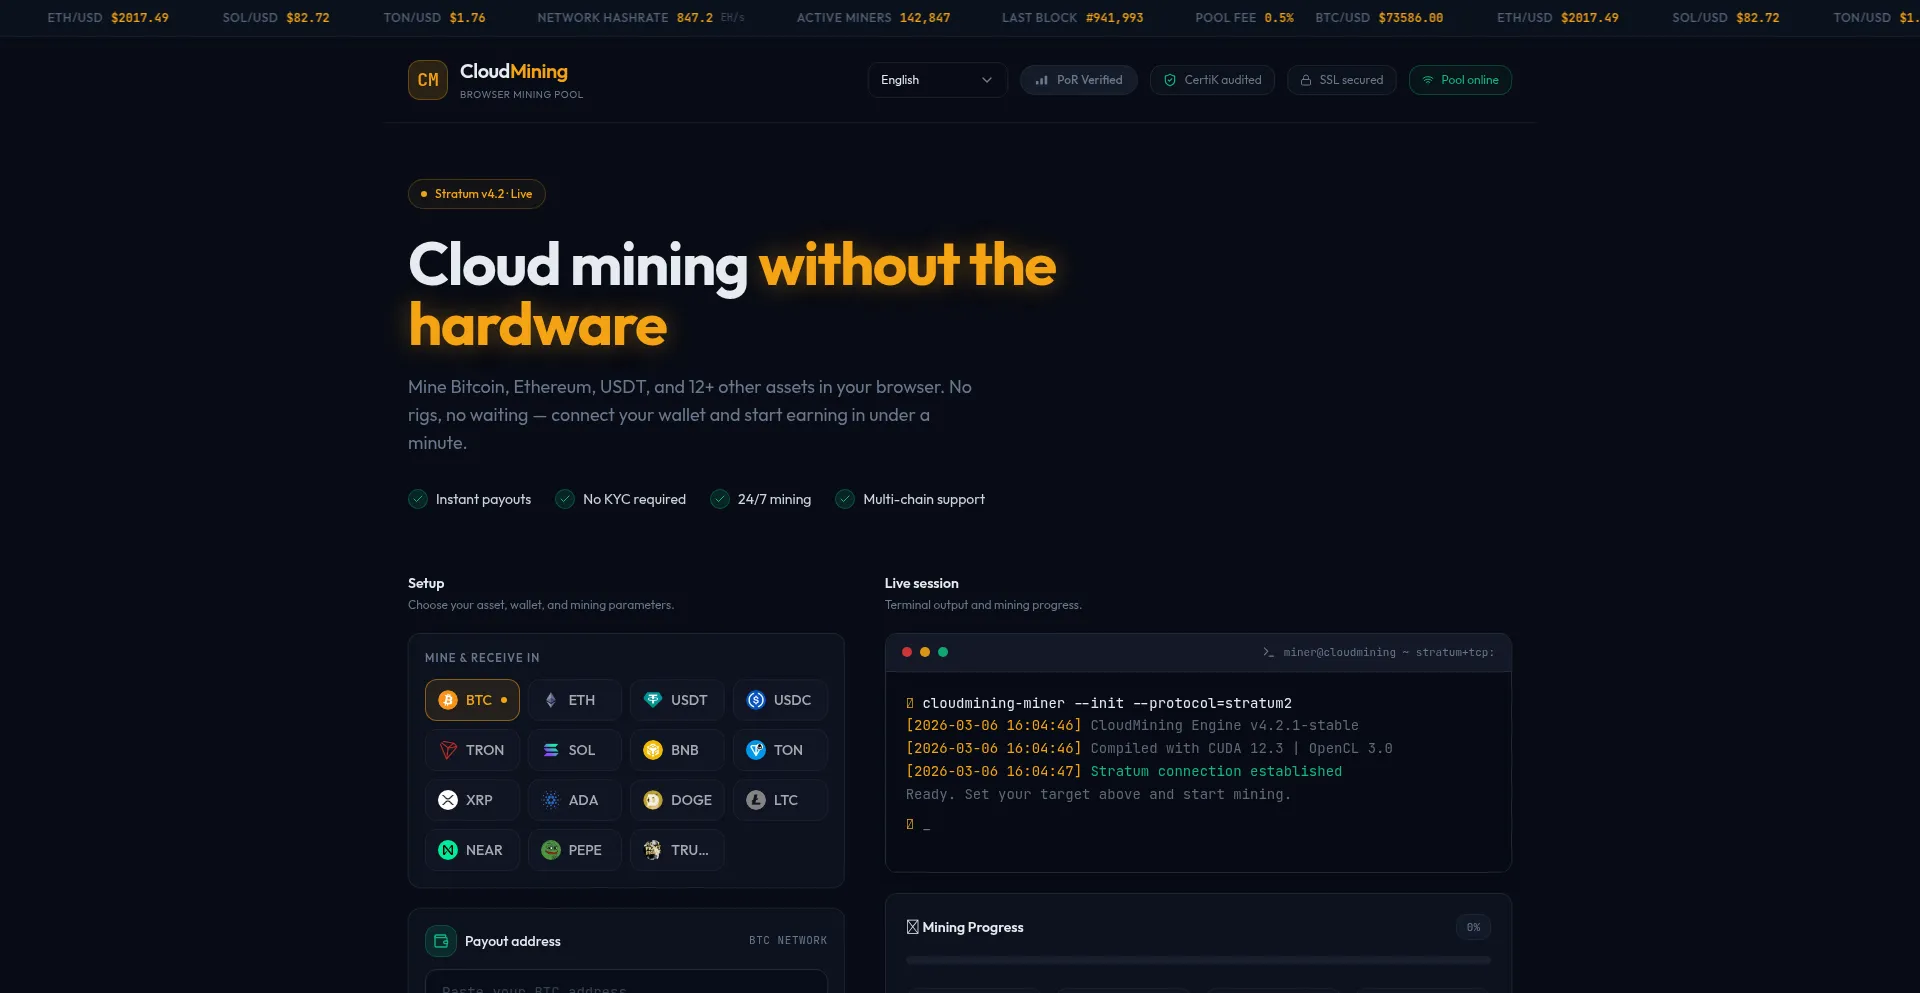Screen dimensions: 1920x993
Task: Choose the ADA asset option
Action: click(x=575, y=800)
